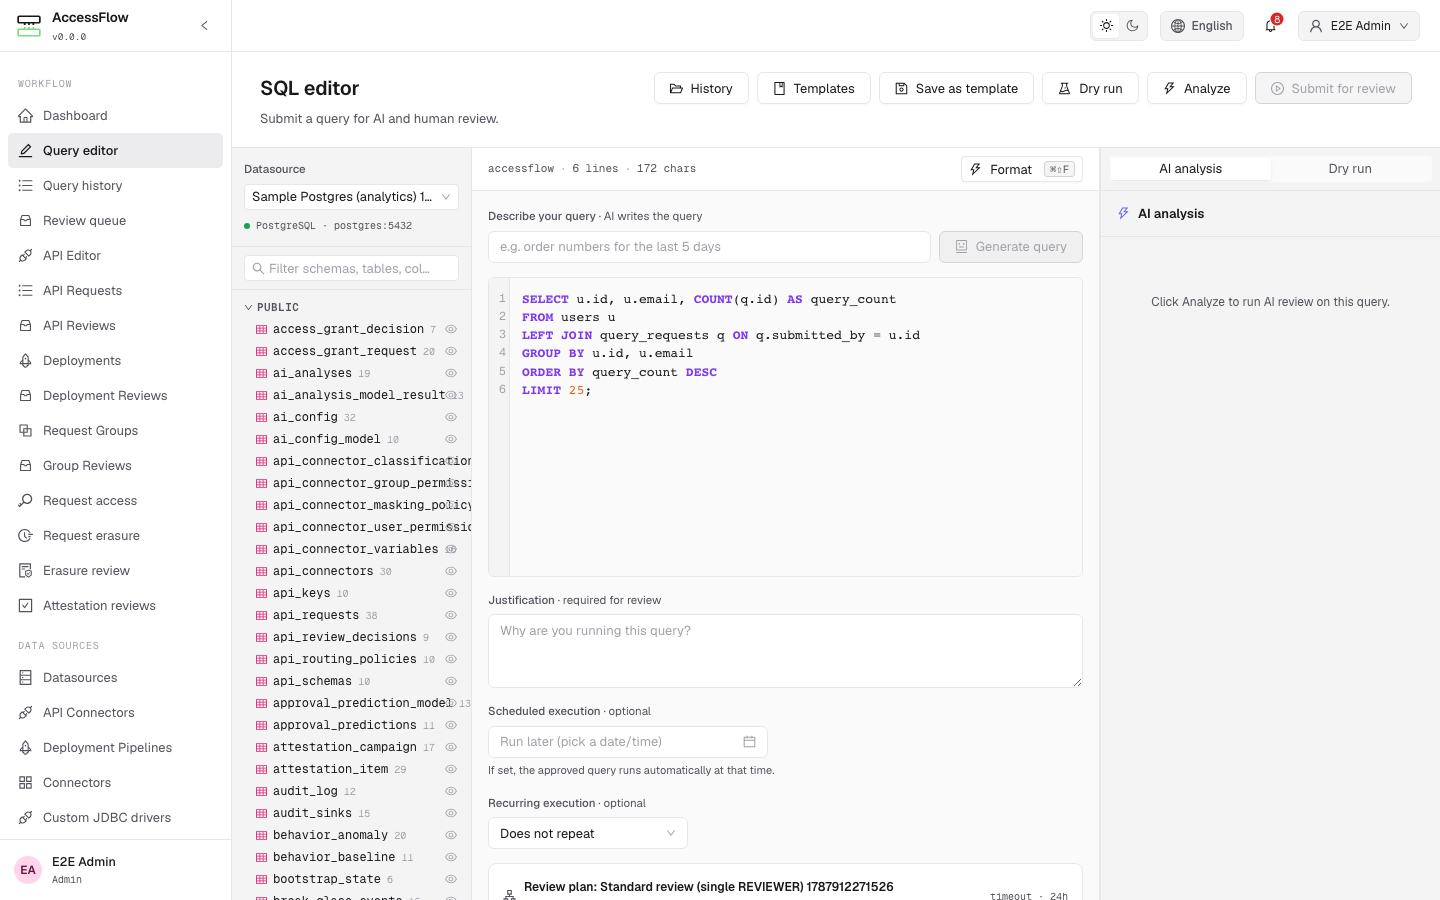Click the audit_sinks table icon

click(261, 813)
